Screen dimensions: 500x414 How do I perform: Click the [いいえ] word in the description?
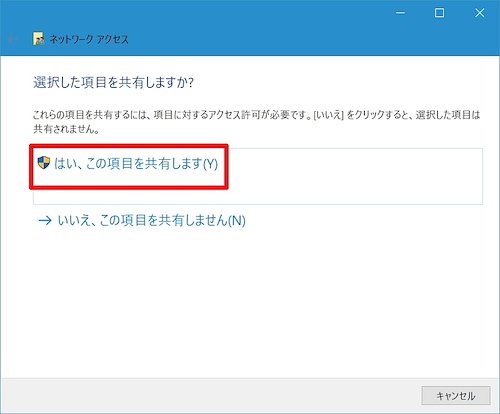(x=328, y=115)
